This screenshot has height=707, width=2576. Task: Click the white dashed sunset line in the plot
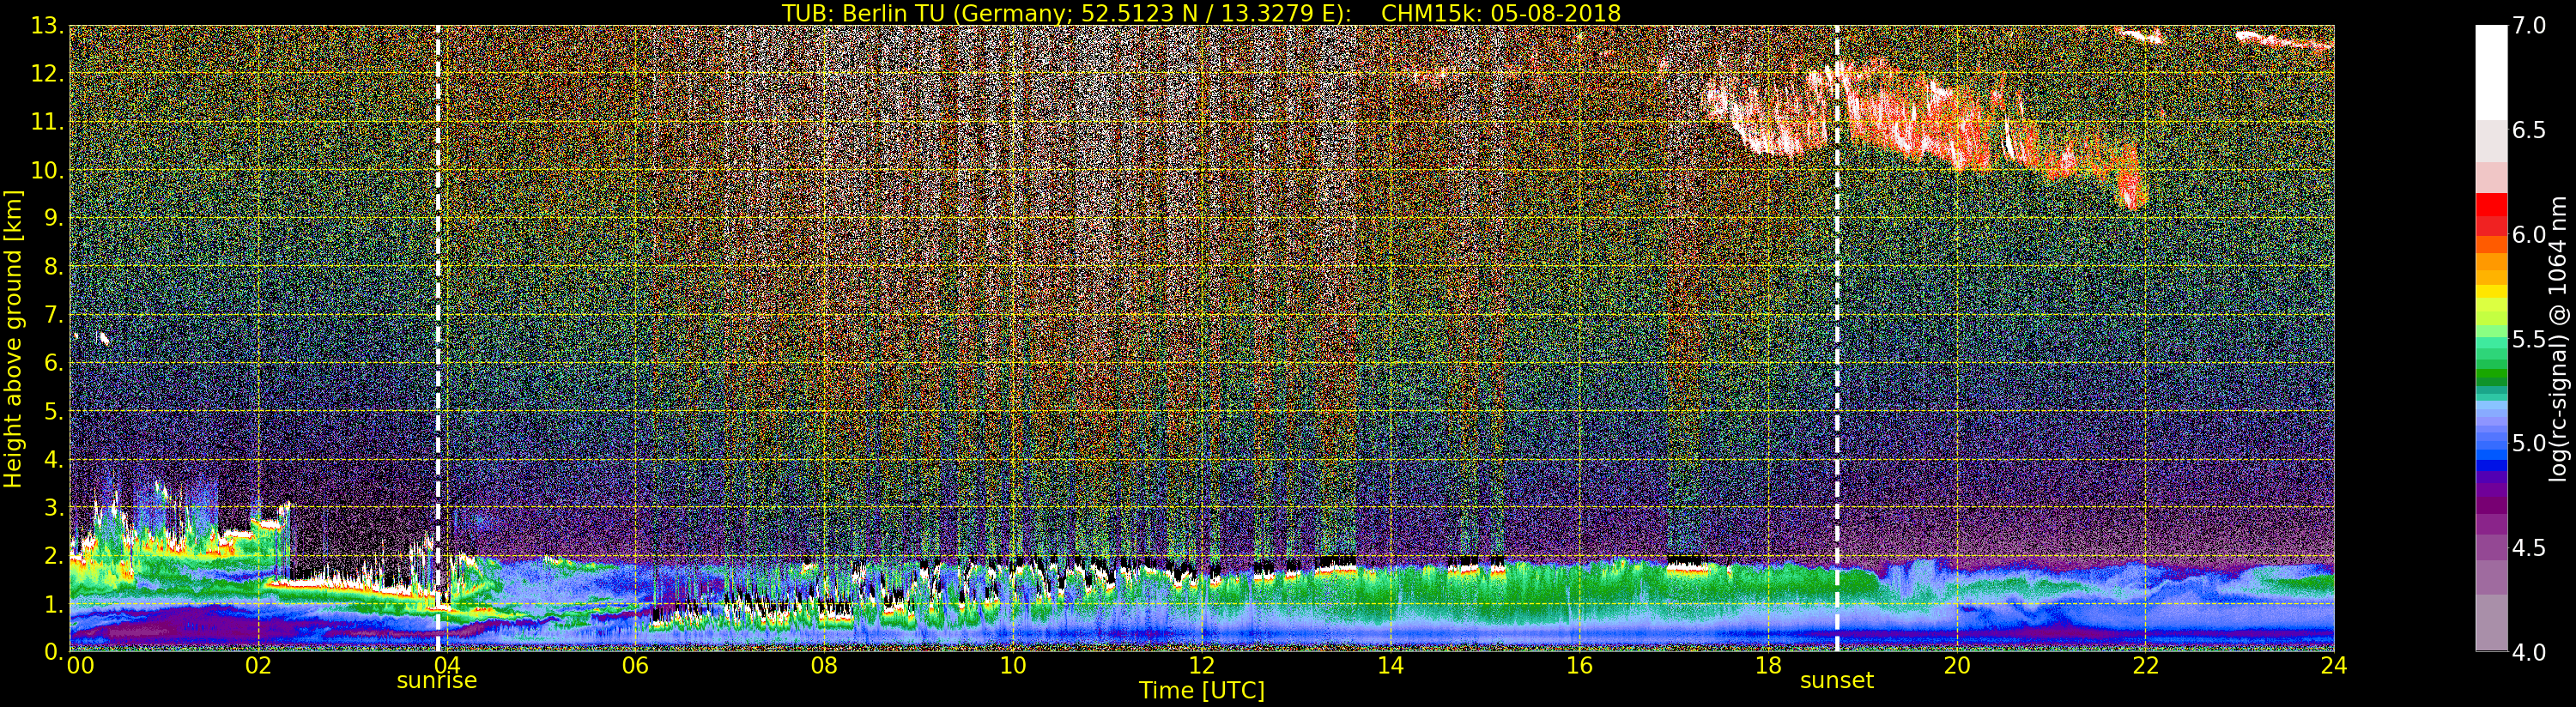point(1837,338)
